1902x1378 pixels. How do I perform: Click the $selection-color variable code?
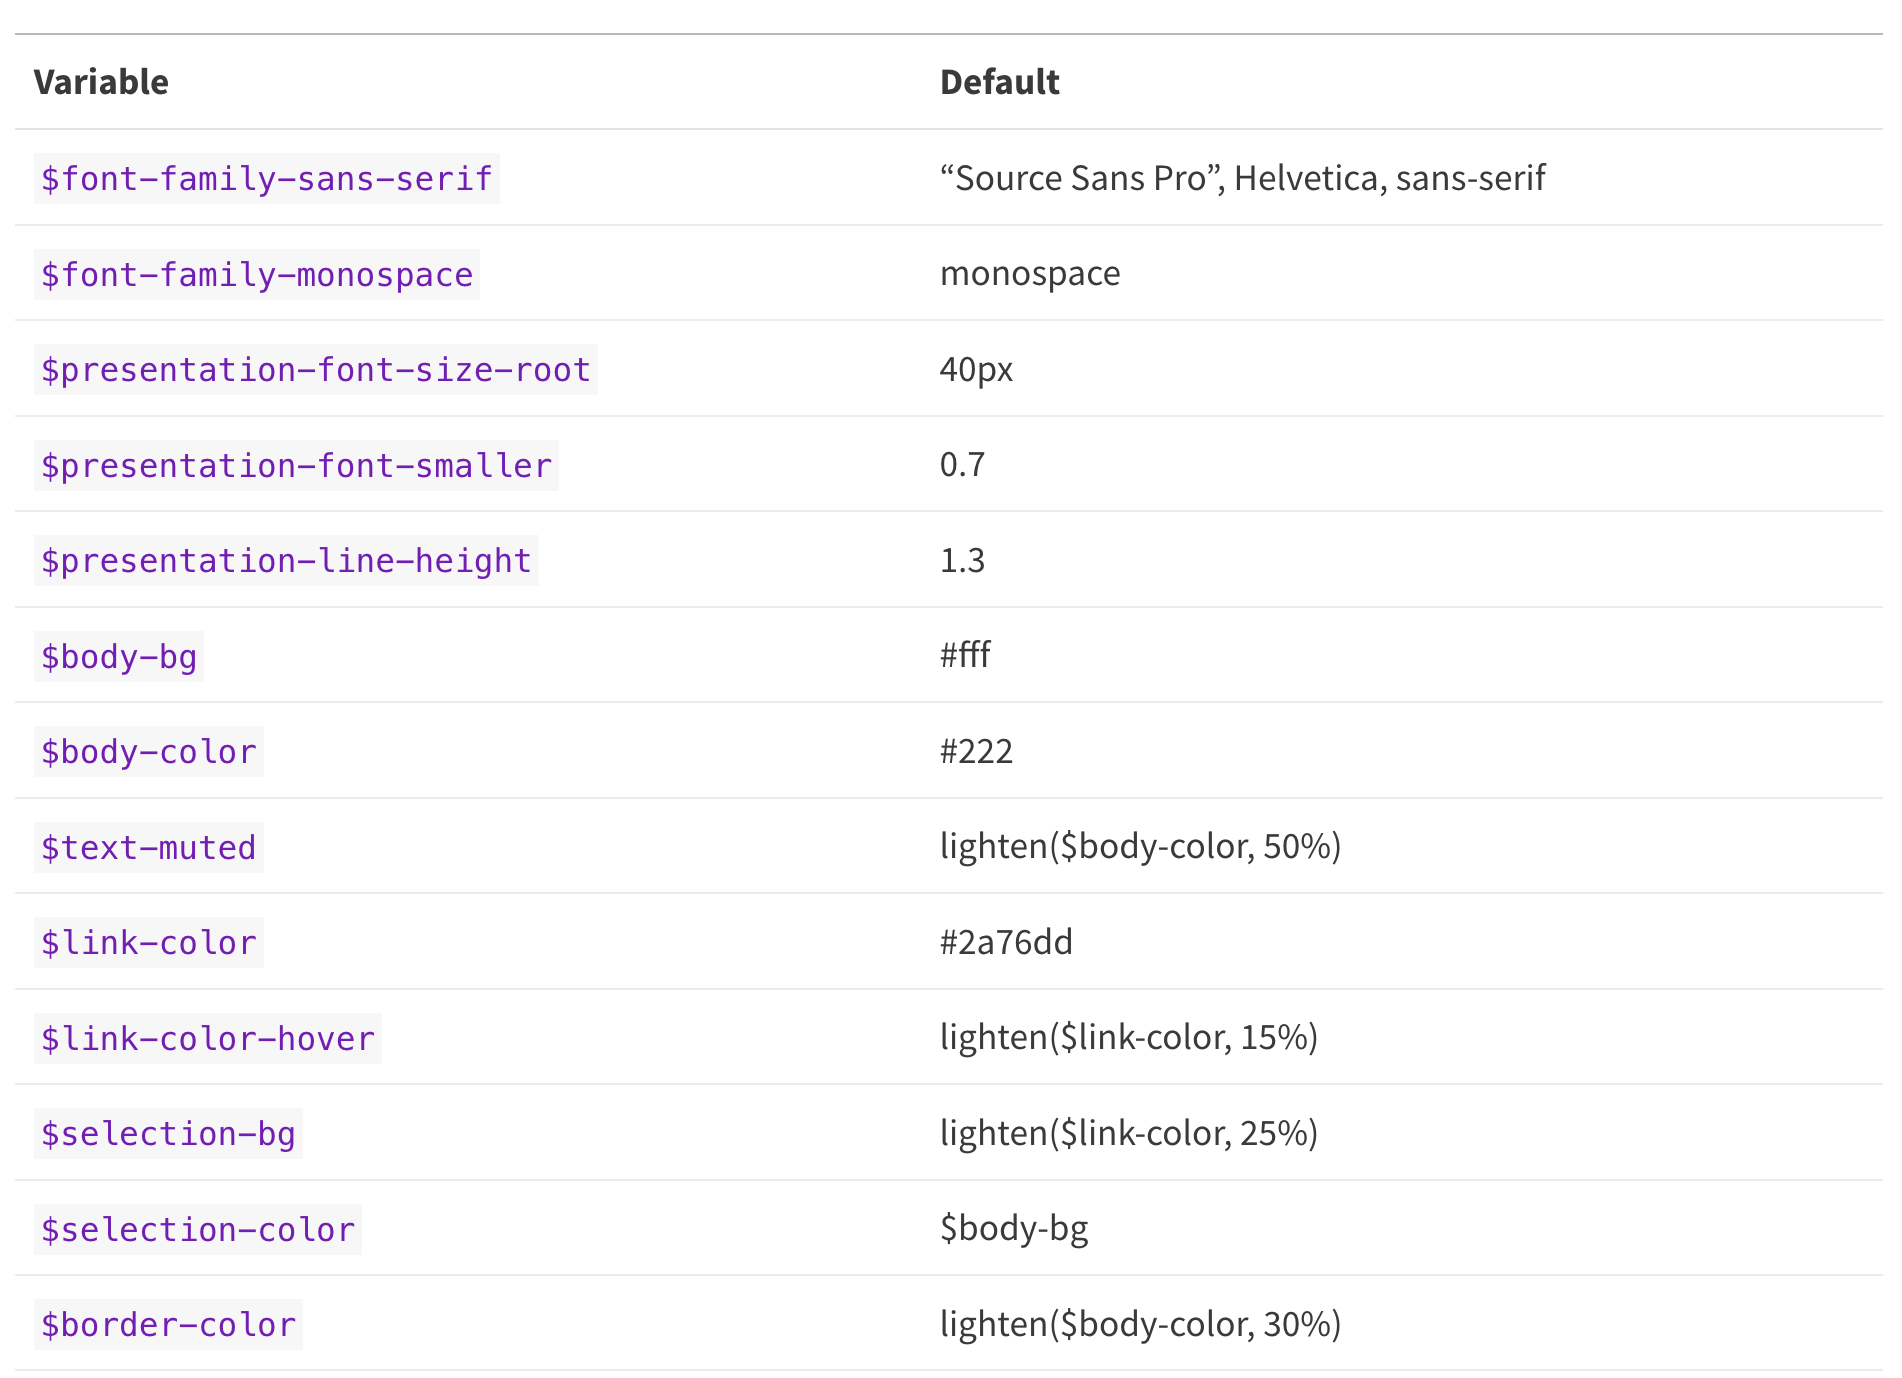tap(198, 1230)
